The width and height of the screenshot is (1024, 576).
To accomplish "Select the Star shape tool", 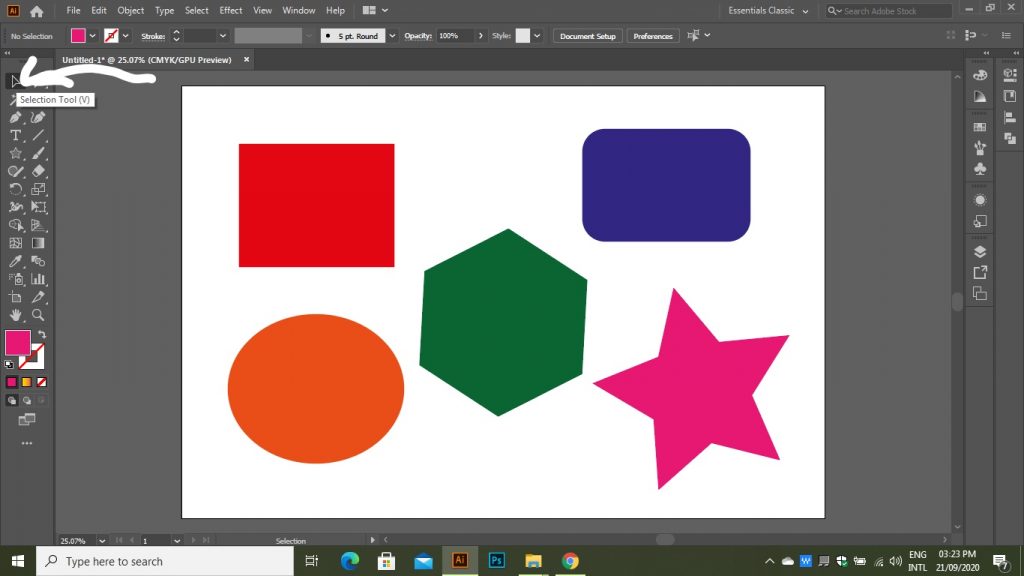I will pyautogui.click(x=16, y=153).
